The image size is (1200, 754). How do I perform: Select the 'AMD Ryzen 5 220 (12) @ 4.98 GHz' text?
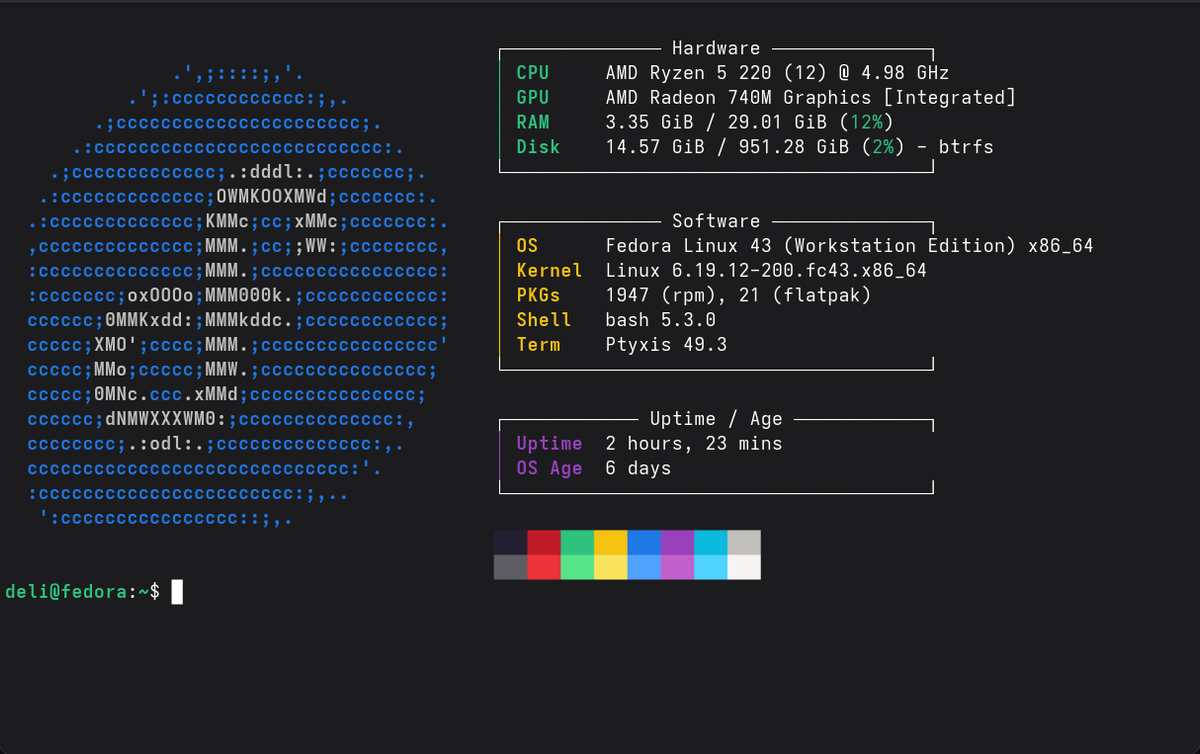pos(777,73)
